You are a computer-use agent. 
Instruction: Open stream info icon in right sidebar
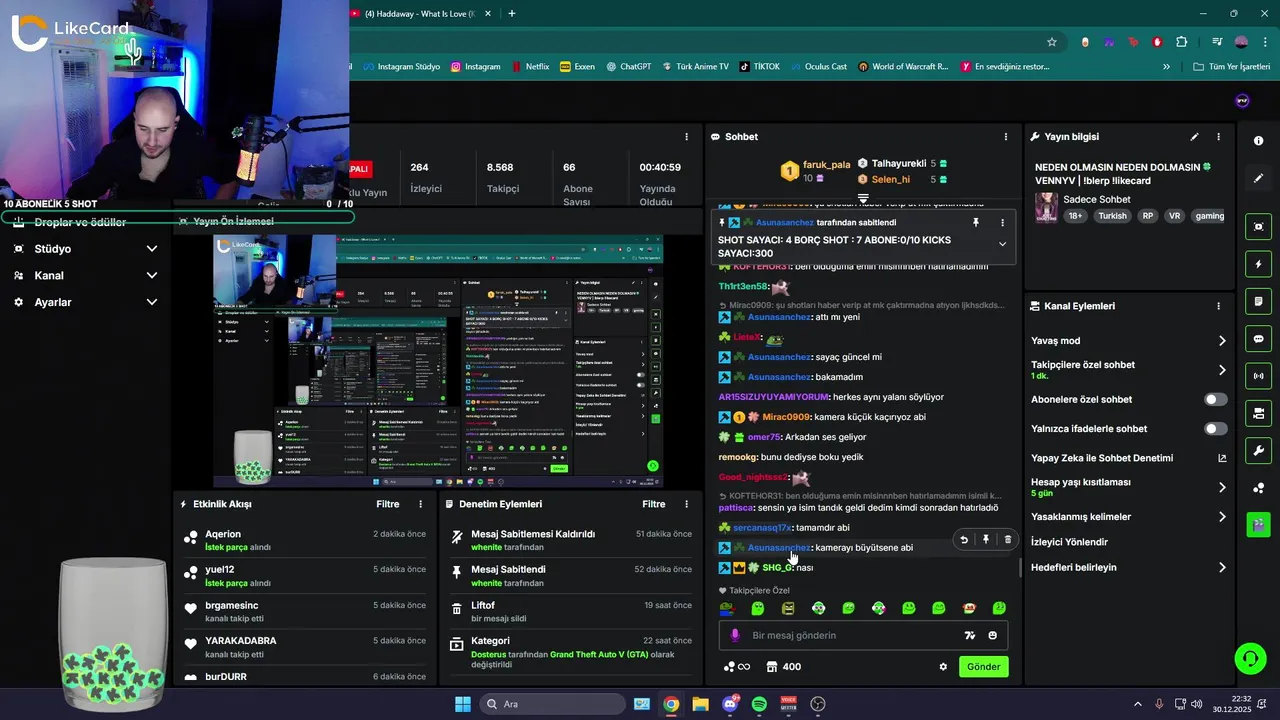coord(1258,141)
